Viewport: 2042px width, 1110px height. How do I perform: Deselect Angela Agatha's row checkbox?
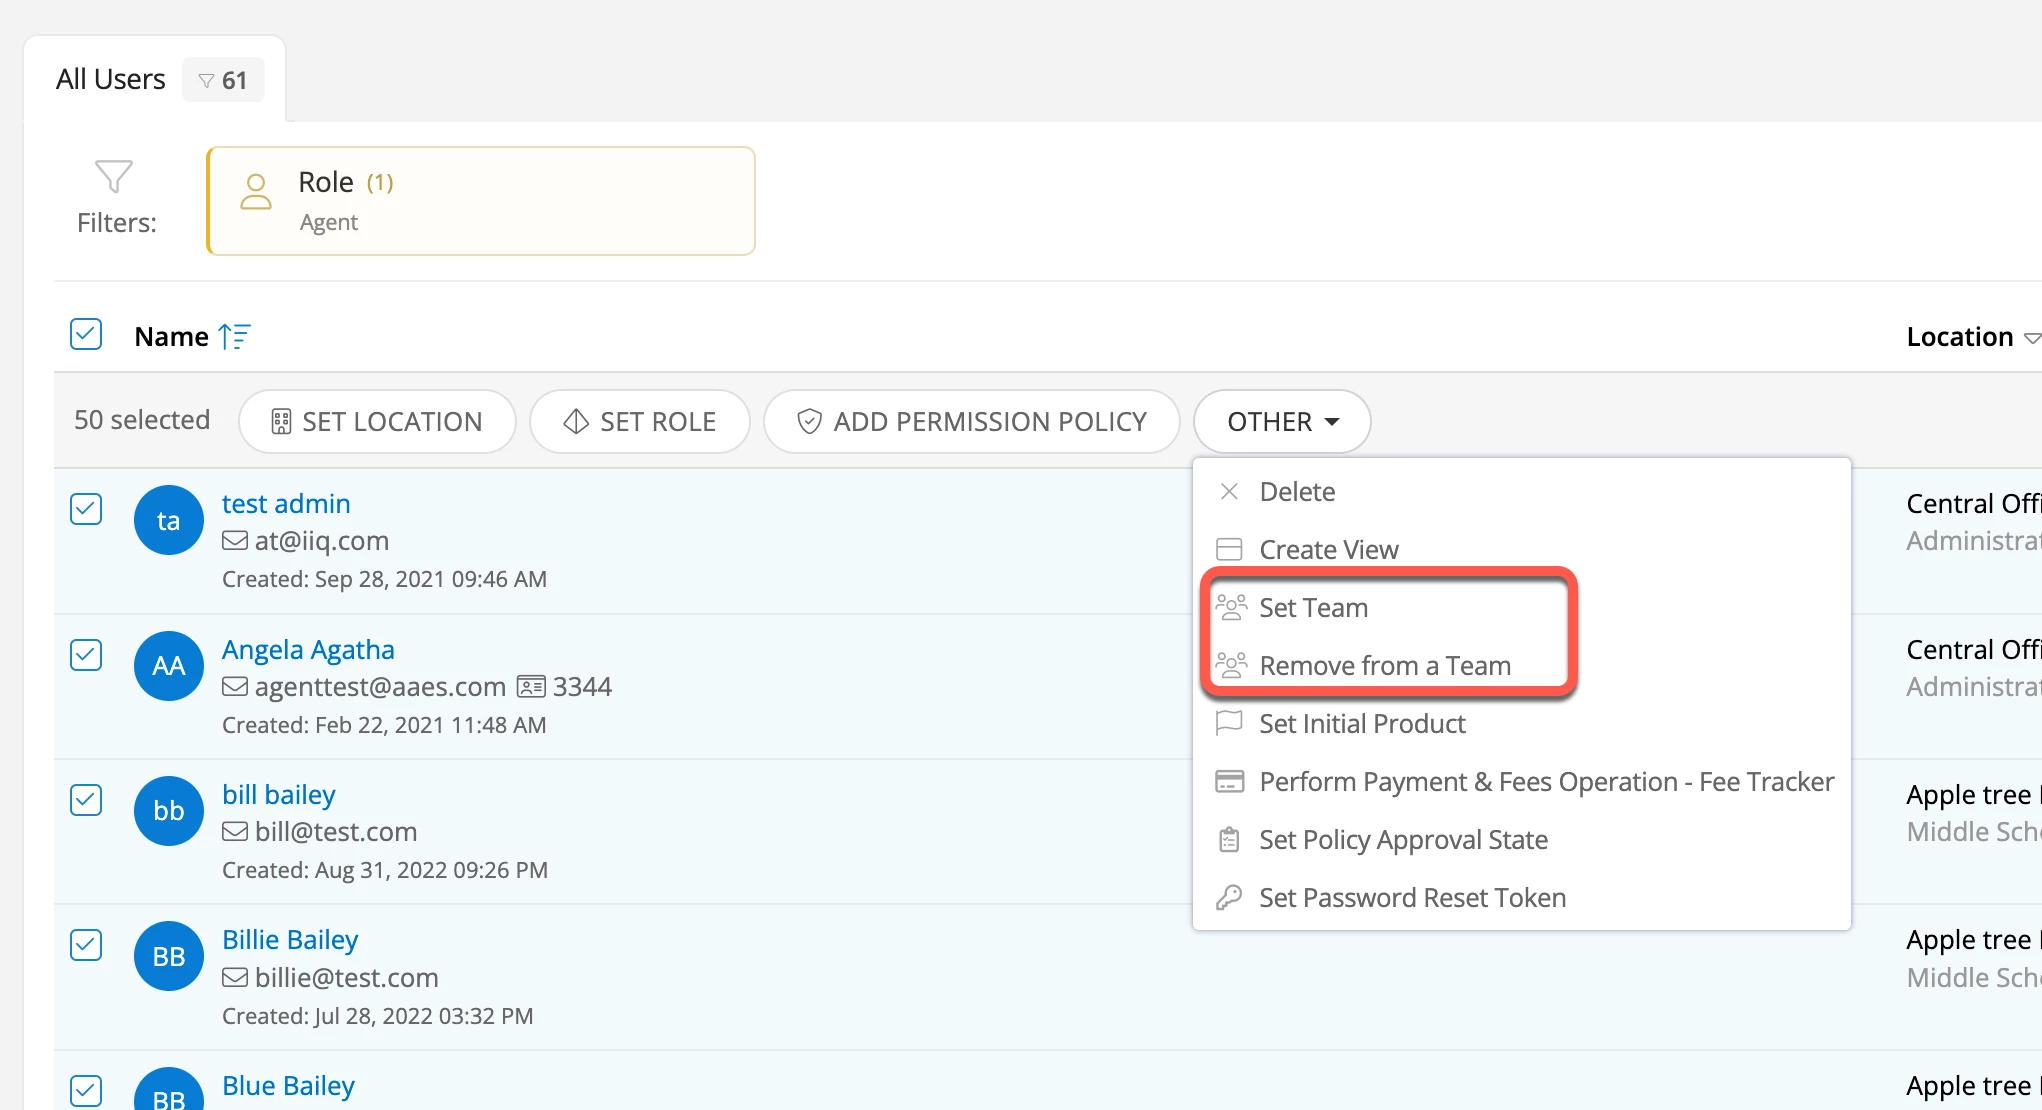coord(86,655)
